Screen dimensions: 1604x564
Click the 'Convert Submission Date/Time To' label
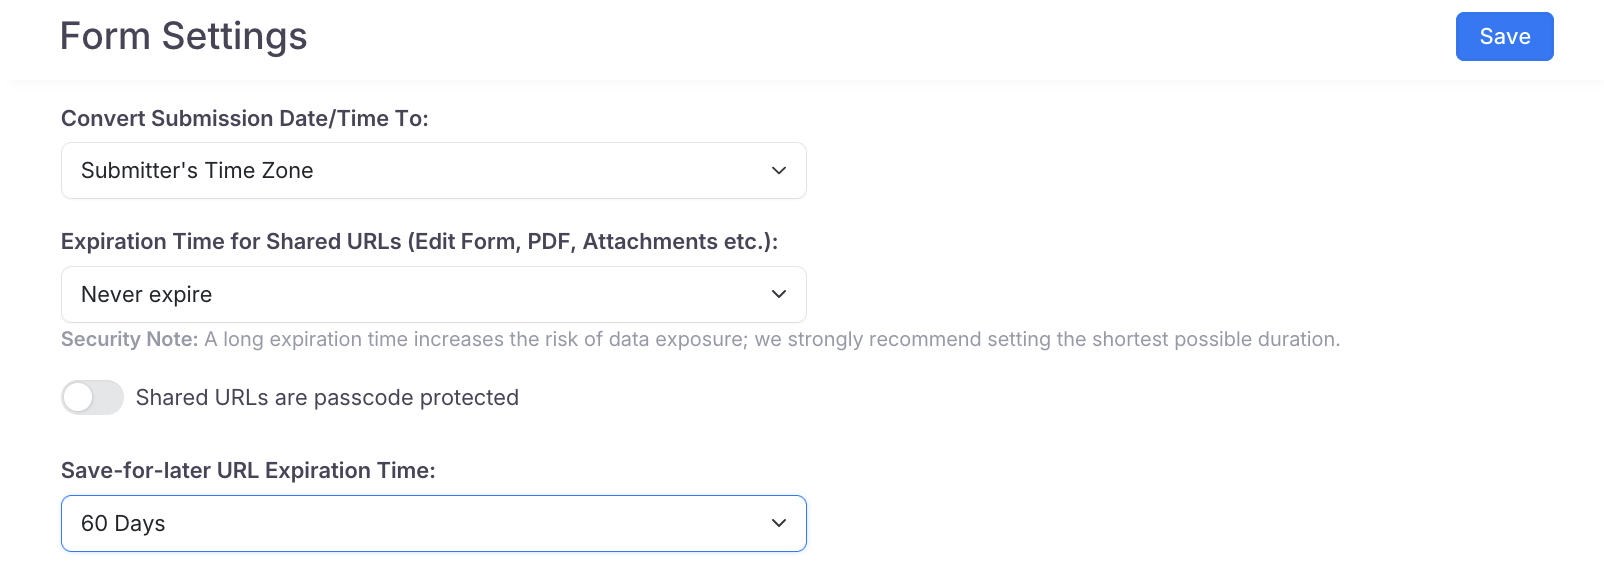[245, 119]
